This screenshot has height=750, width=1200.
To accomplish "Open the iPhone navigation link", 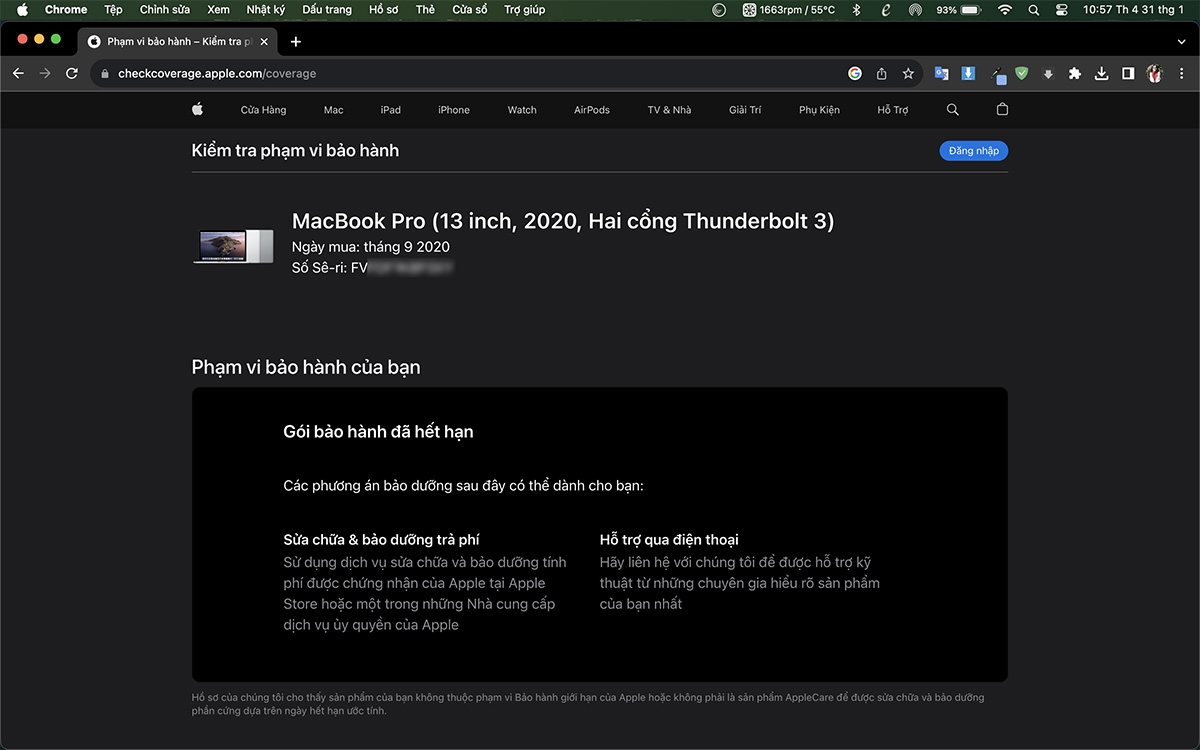I will 454,110.
